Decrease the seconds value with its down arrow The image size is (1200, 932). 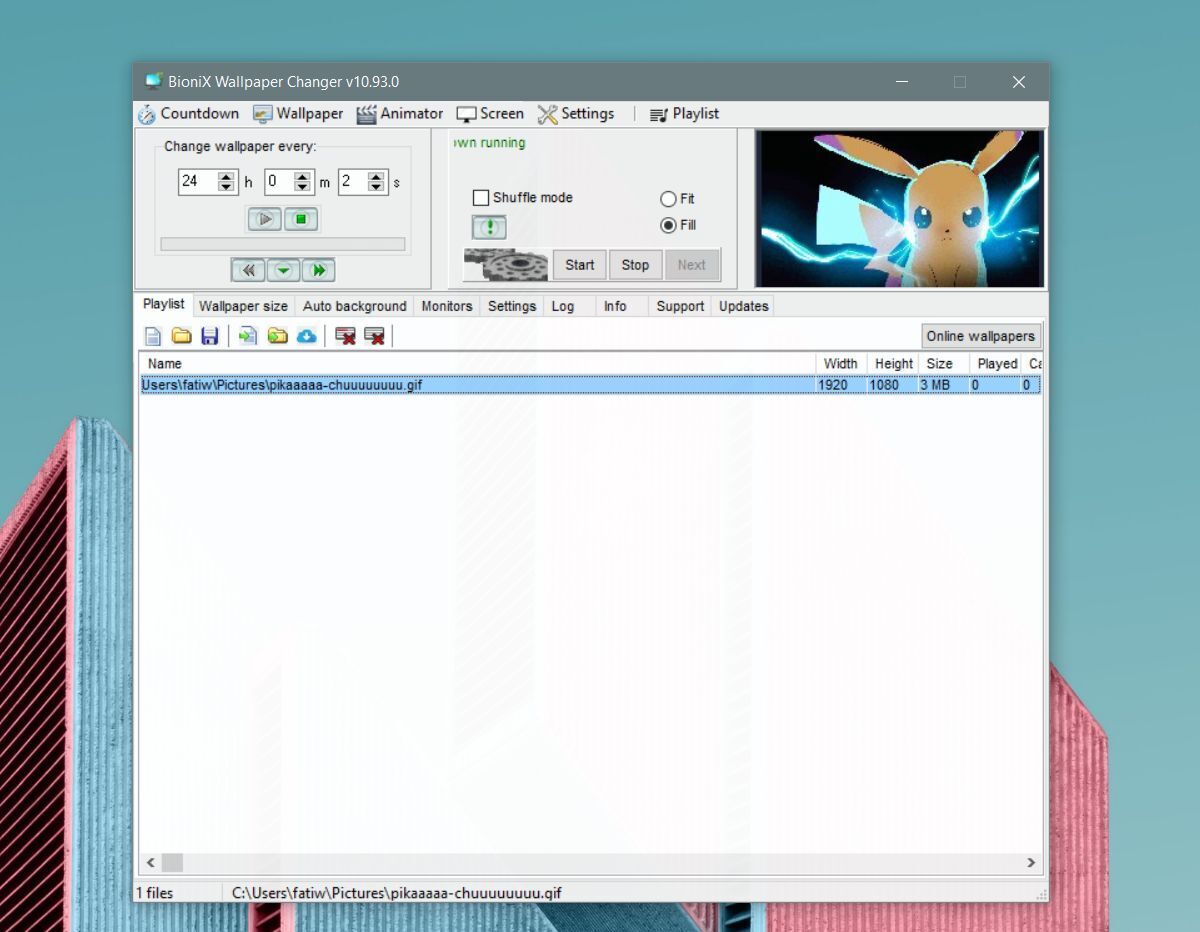(376, 186)
